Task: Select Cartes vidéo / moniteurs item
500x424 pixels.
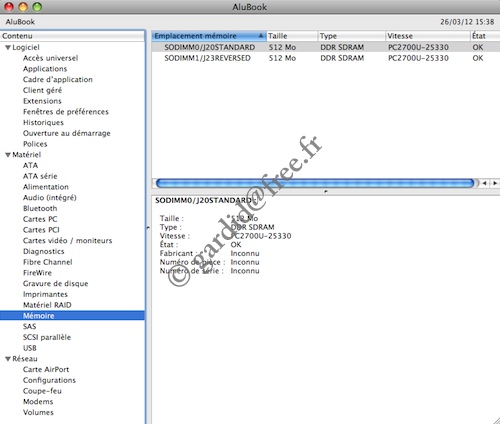Action: (67, 241)
